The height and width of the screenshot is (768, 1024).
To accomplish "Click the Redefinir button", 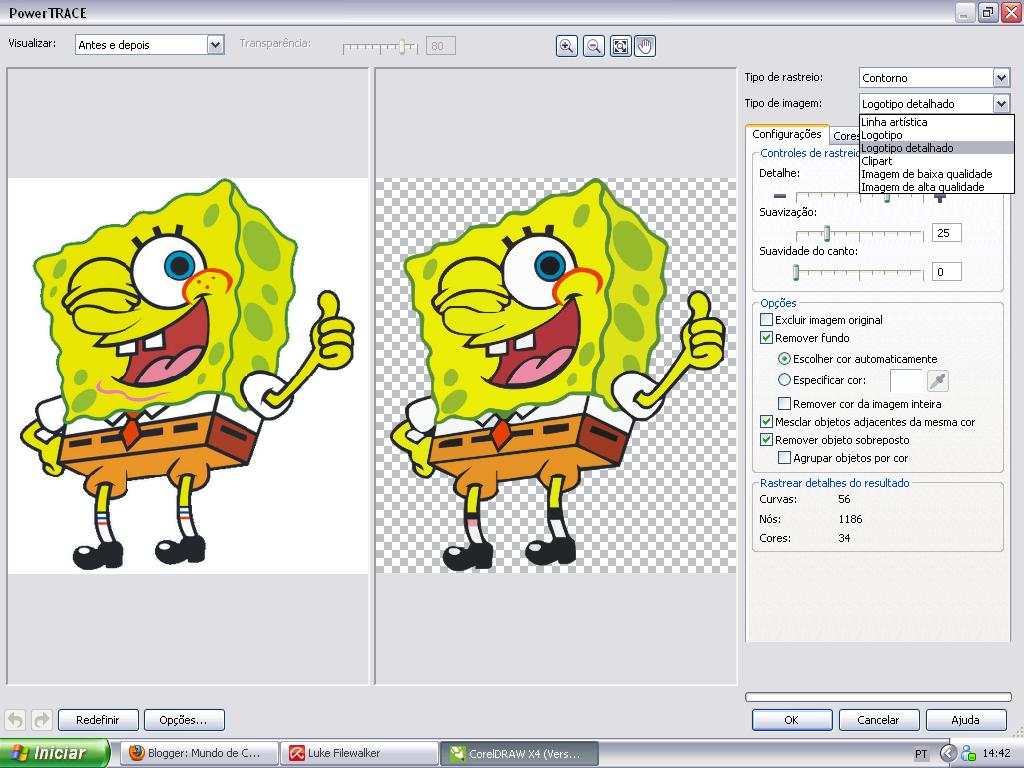I will pos(98,720).
